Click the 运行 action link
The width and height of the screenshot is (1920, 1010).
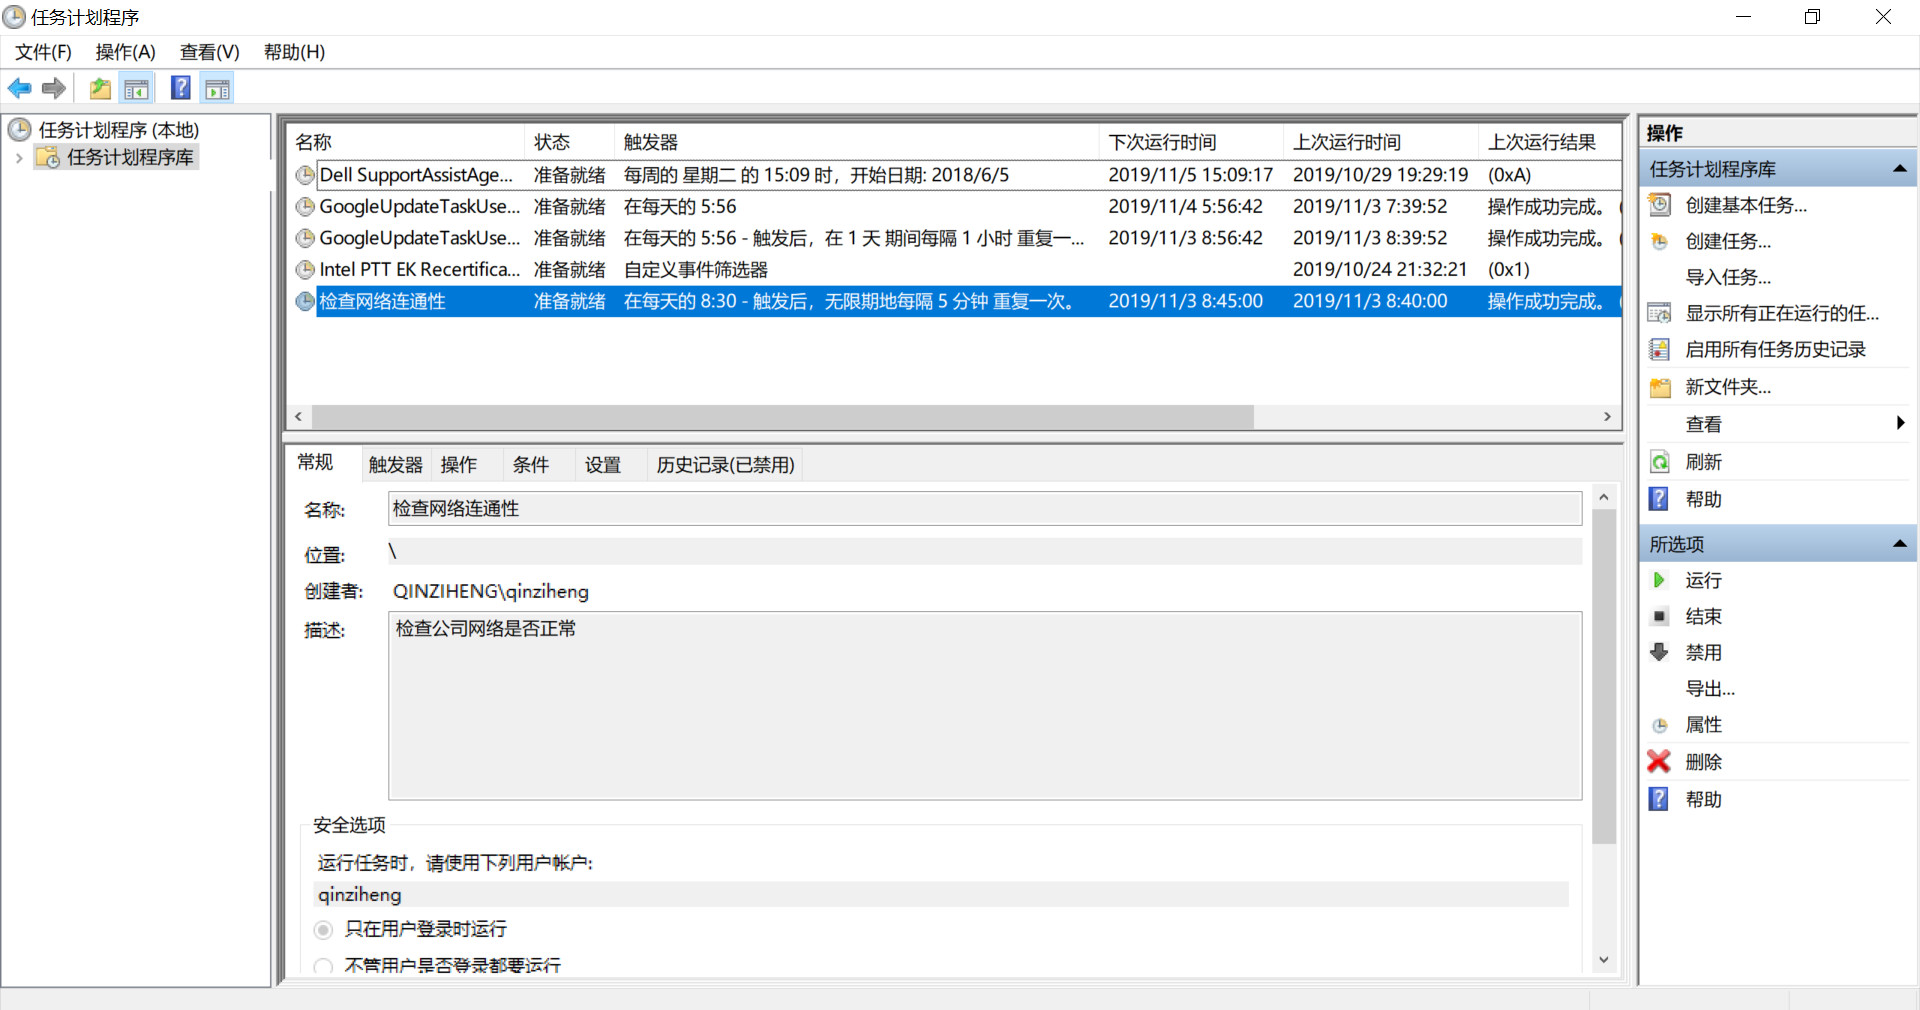(x=1703, y=580)
